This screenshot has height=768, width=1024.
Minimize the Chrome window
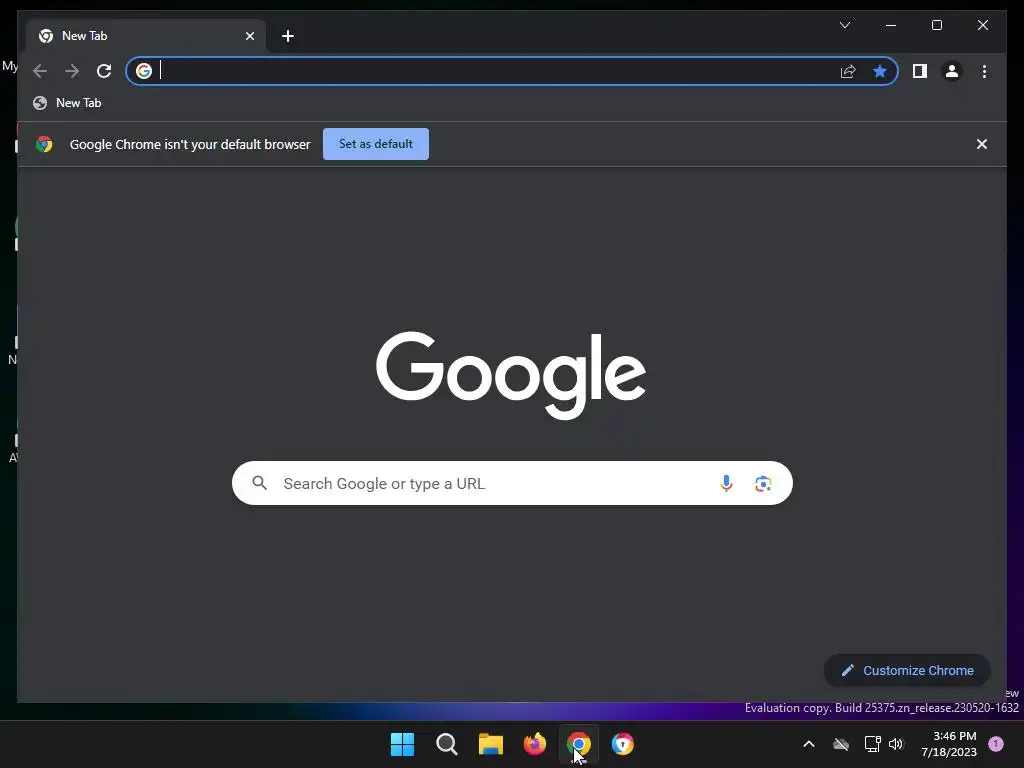click(891, 25)
